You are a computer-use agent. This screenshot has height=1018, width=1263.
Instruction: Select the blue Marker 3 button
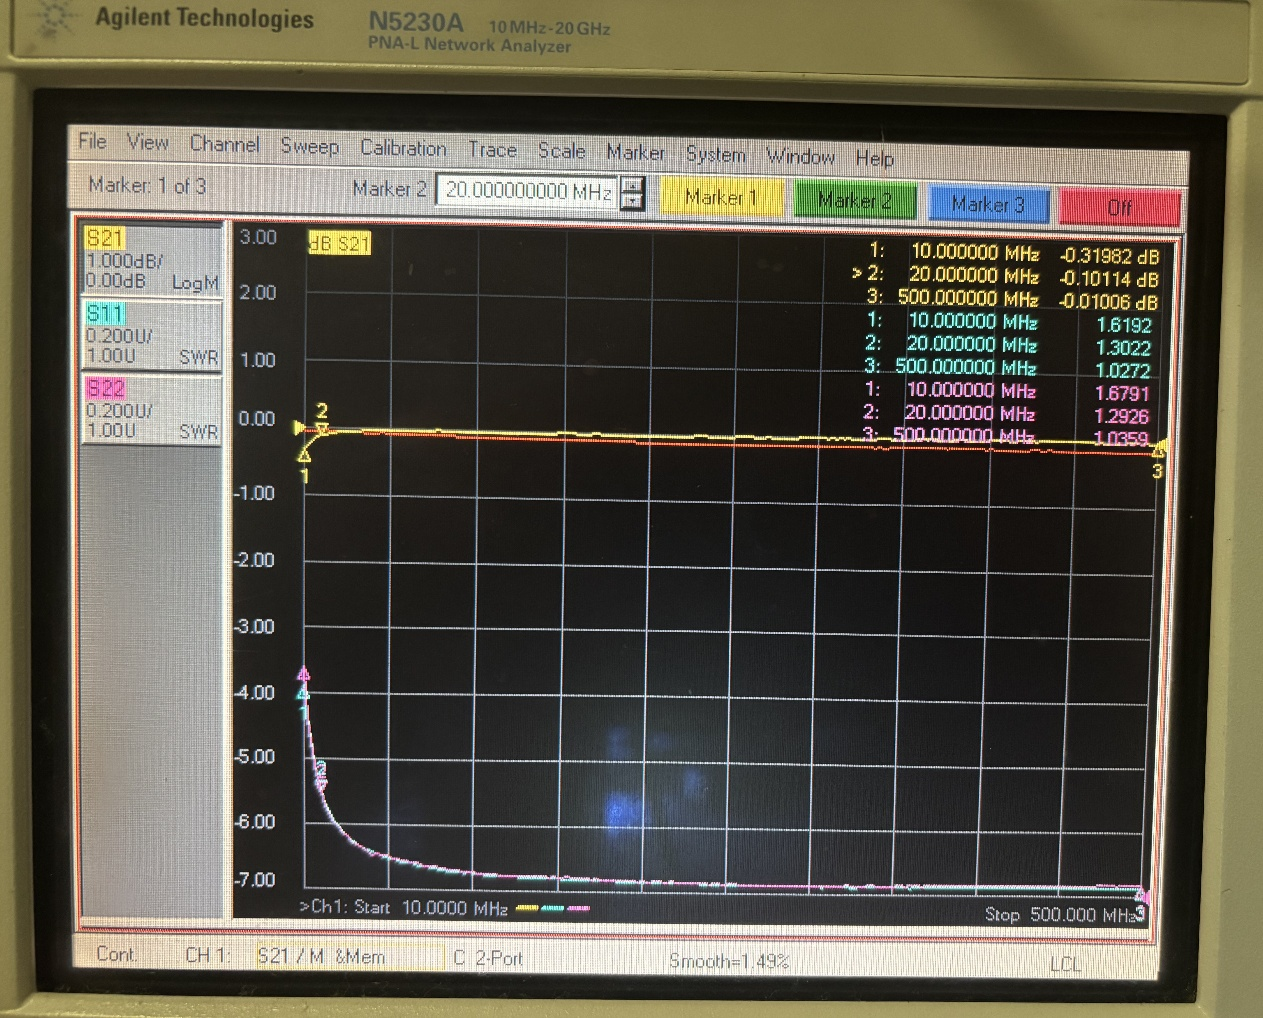coord(987,204)
